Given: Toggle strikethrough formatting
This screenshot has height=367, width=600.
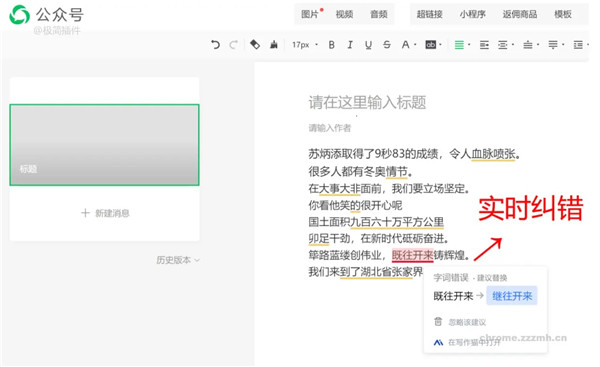Looking at the screenshot, I should click(x=387, y=45).
